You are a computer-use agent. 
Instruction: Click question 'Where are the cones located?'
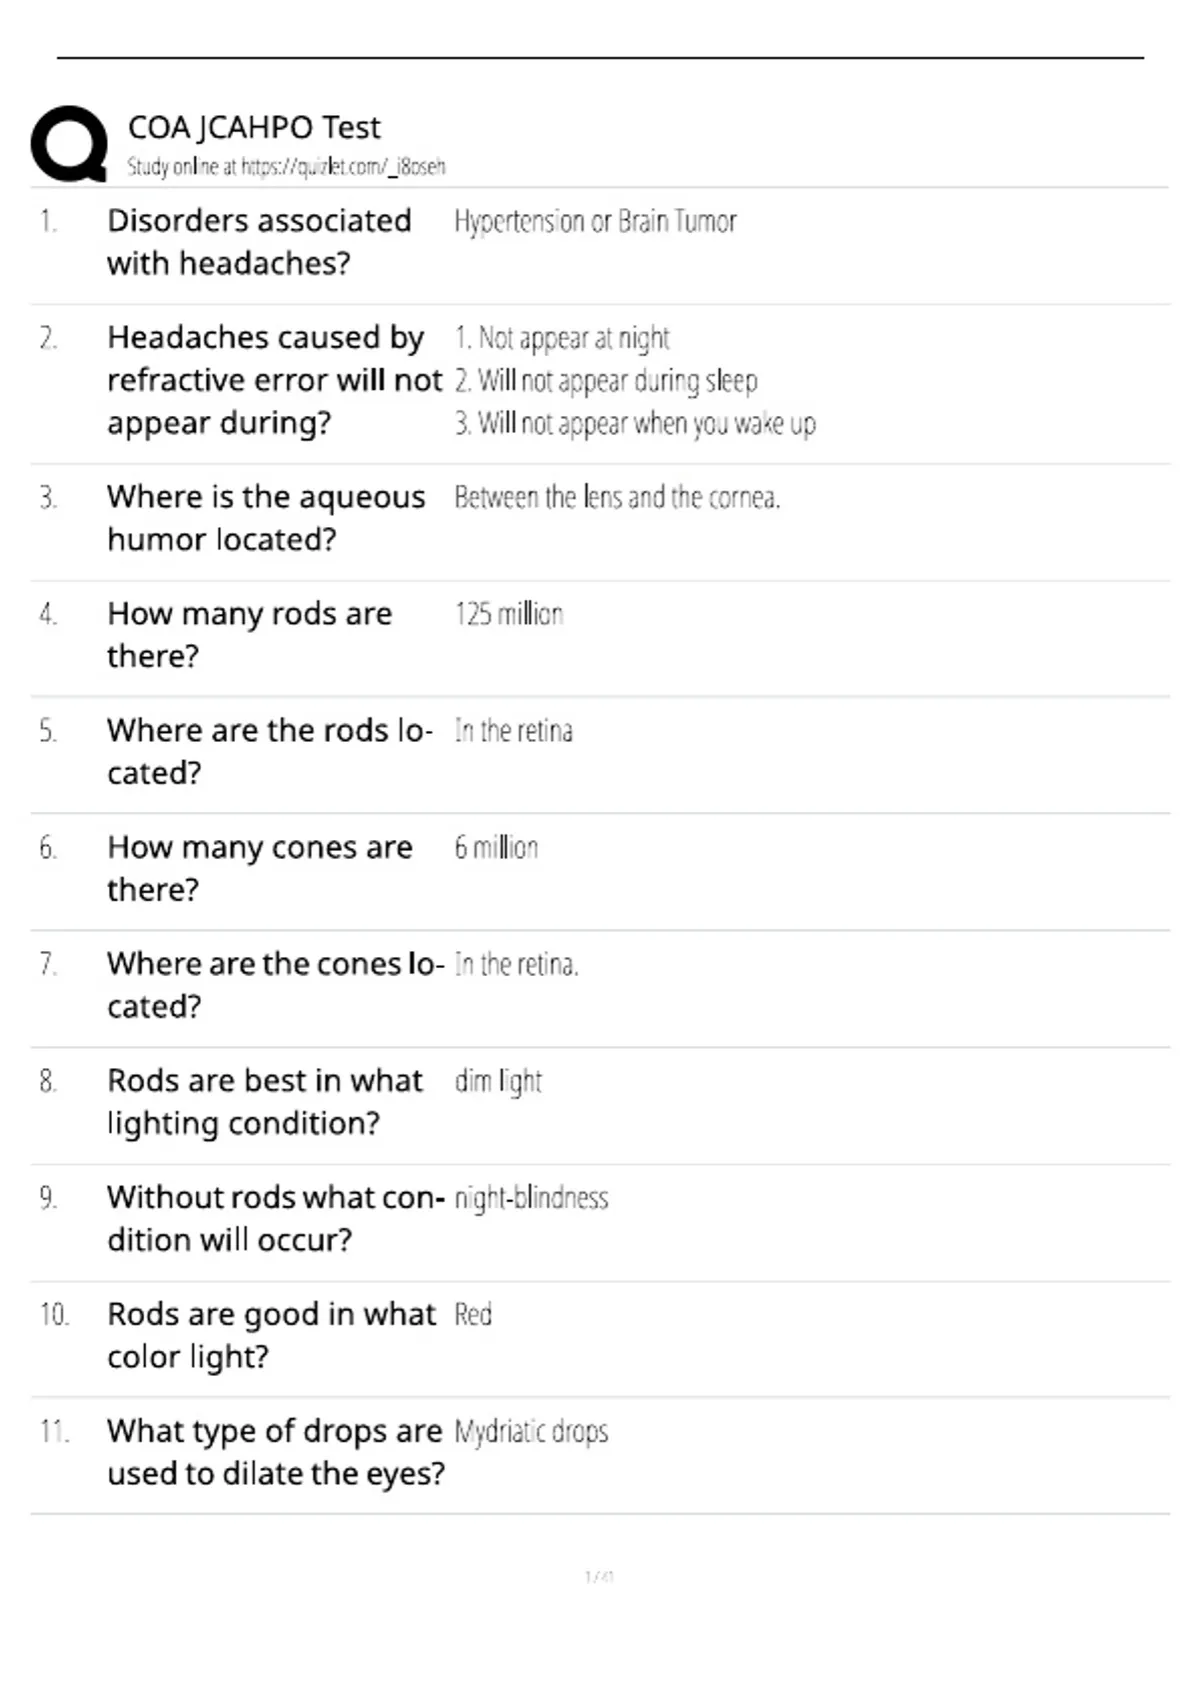pyautogui.click(x=275, y=985)
